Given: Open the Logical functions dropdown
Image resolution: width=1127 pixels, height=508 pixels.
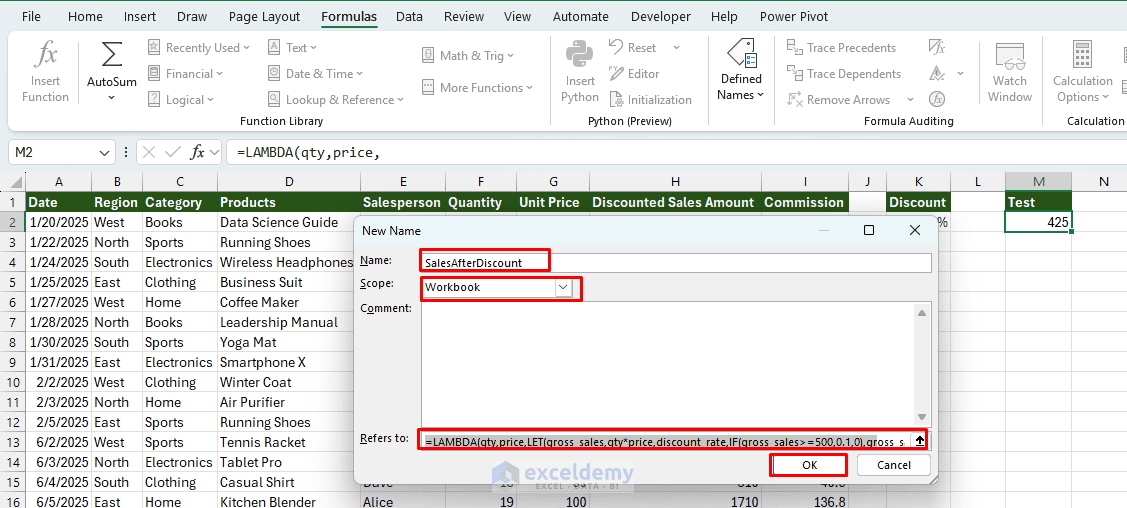Looking at the screenshot, I should coord(181,100).
